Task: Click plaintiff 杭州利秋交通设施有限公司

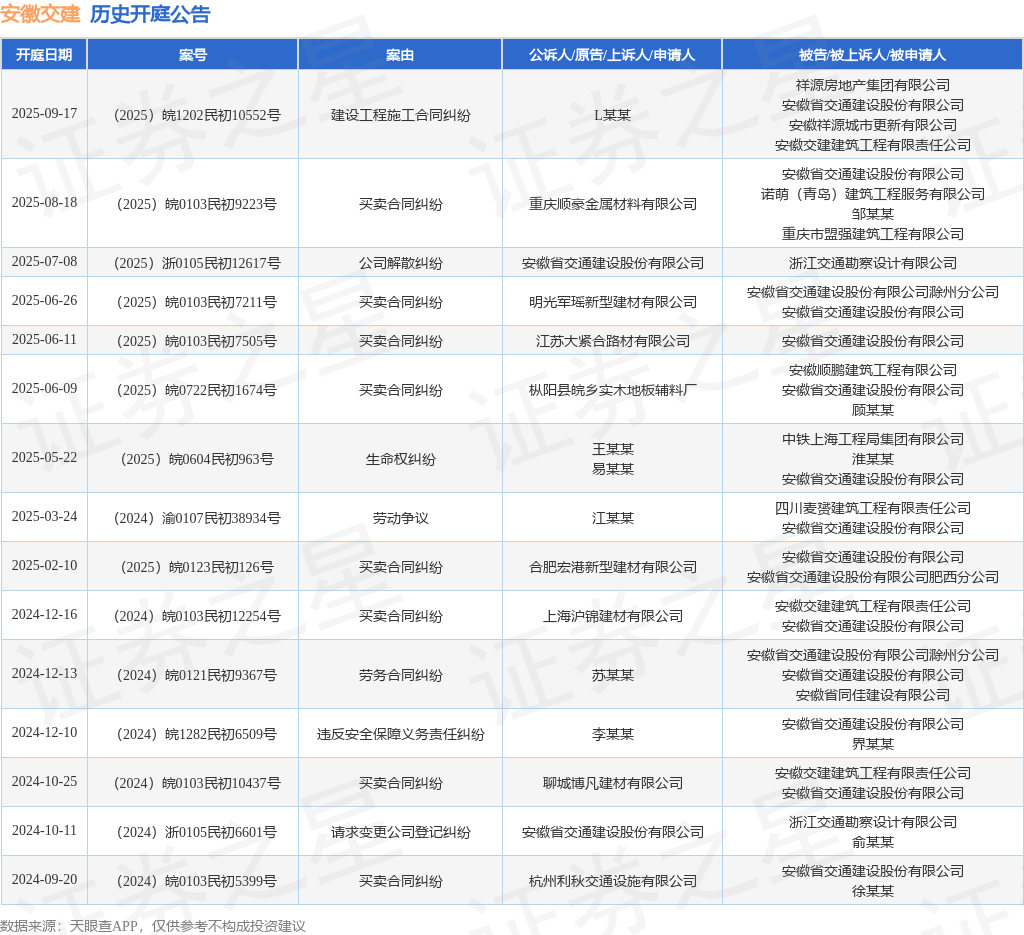Action: pos(613,881)
